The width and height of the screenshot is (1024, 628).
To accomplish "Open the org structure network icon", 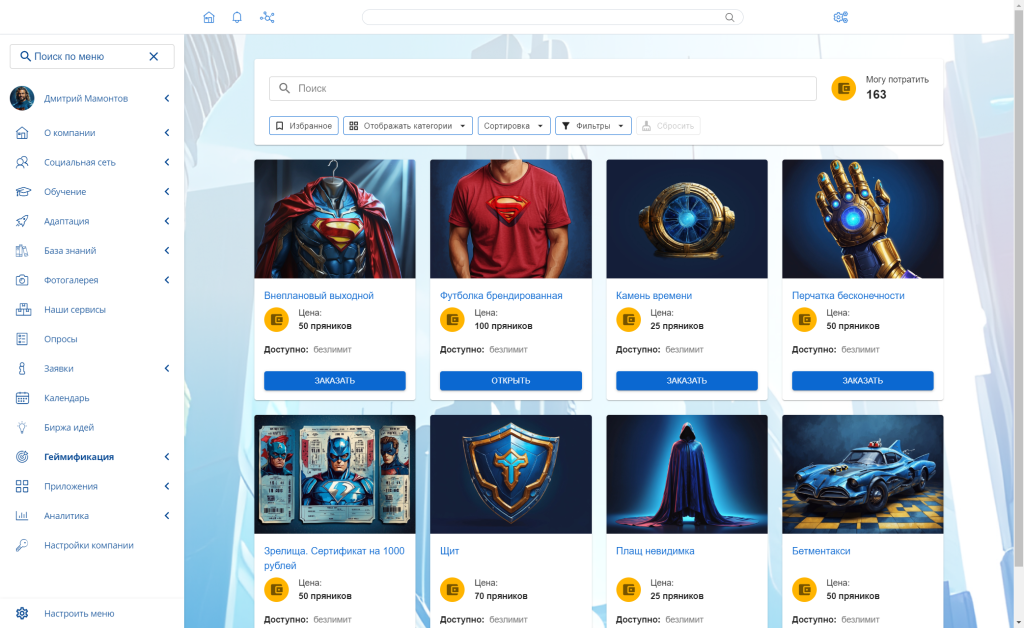I will (267, 17).
